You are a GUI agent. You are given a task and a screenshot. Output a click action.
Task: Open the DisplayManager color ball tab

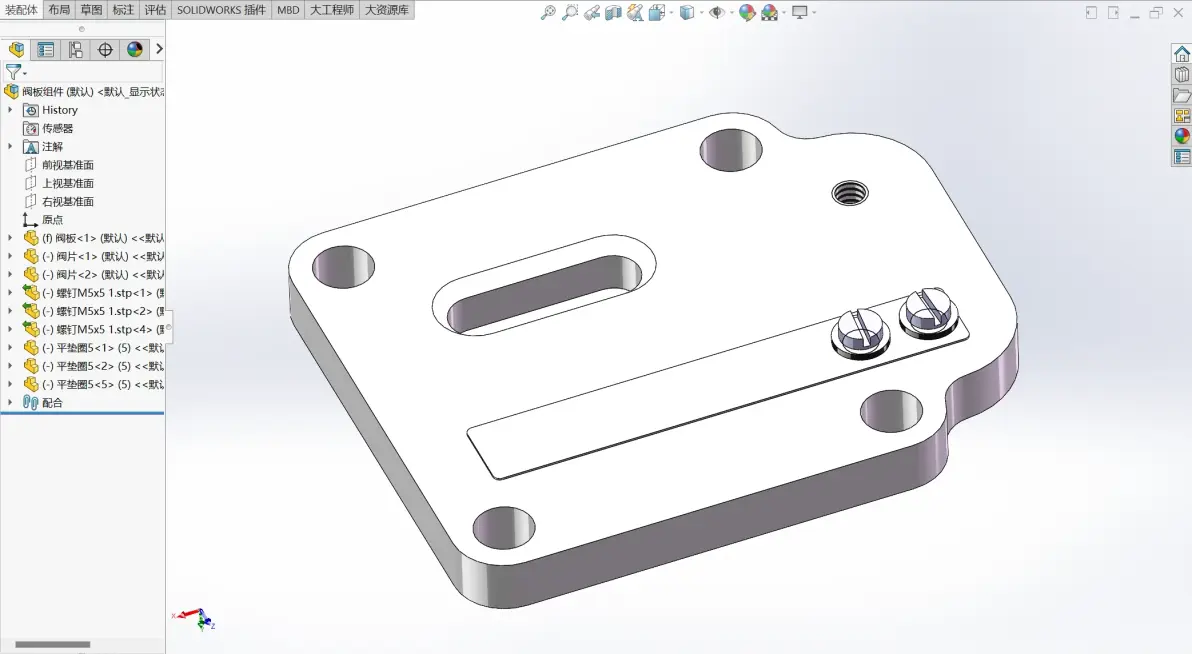[x=135, y=50]
